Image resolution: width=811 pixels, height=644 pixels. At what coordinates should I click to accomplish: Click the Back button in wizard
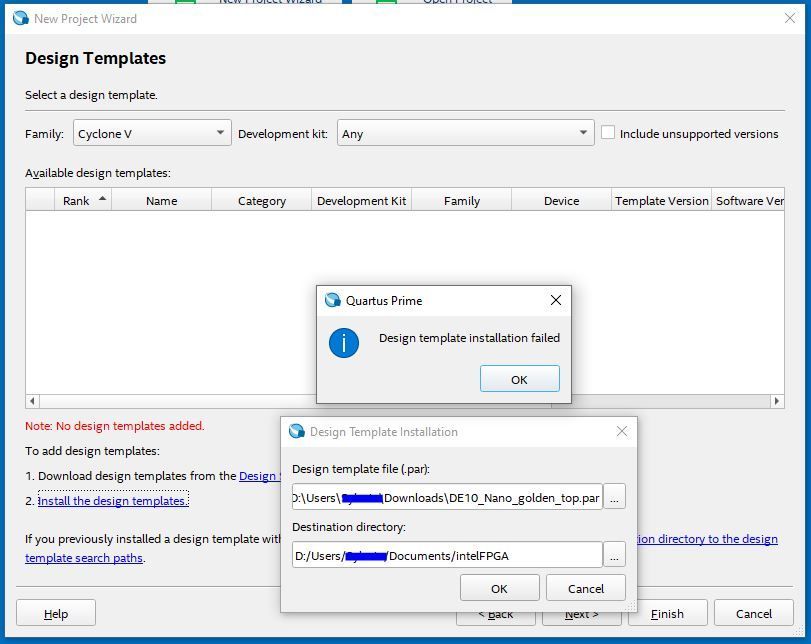(x=495, y=619)
